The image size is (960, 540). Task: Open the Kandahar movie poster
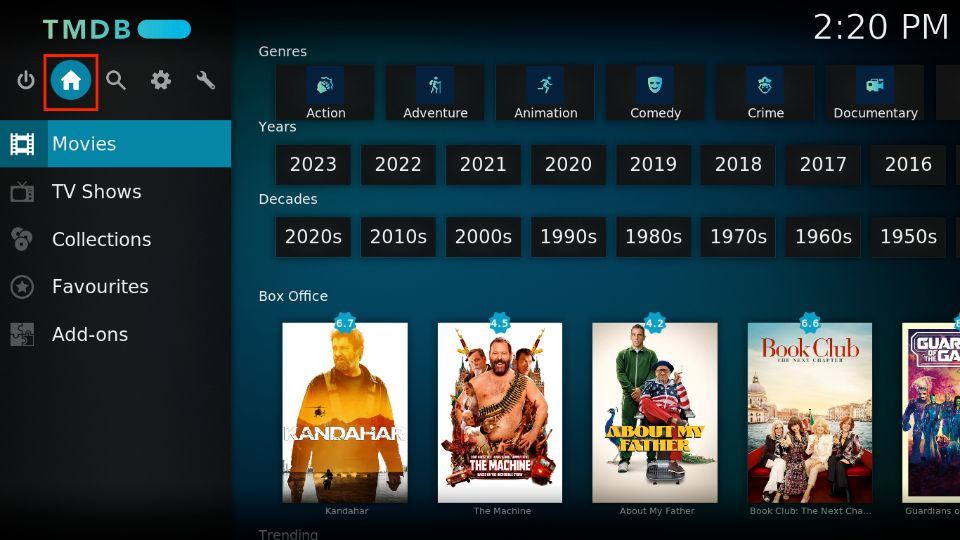point(345,413)
